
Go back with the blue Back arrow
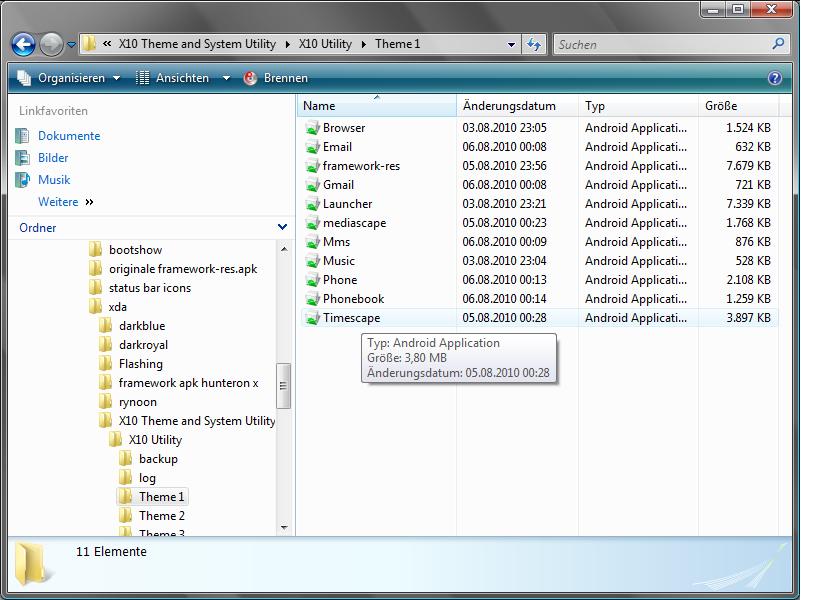click(x=24, y=44)
